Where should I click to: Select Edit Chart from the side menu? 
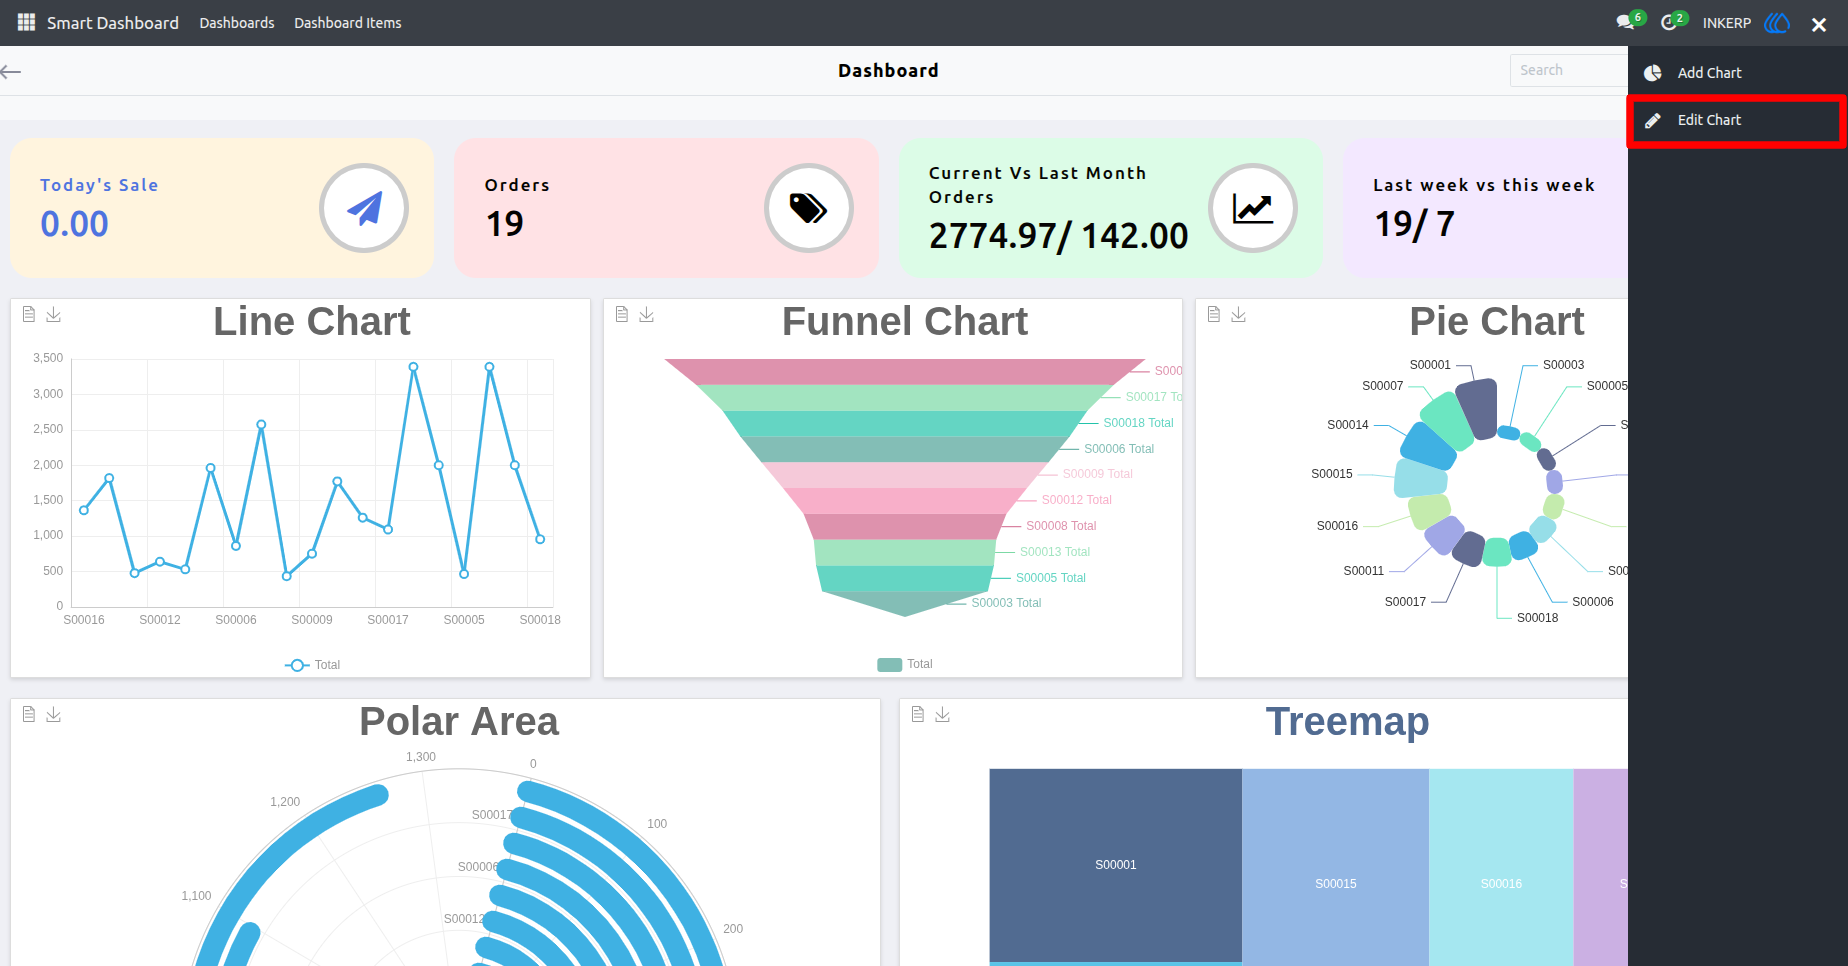pos(1737,120)
